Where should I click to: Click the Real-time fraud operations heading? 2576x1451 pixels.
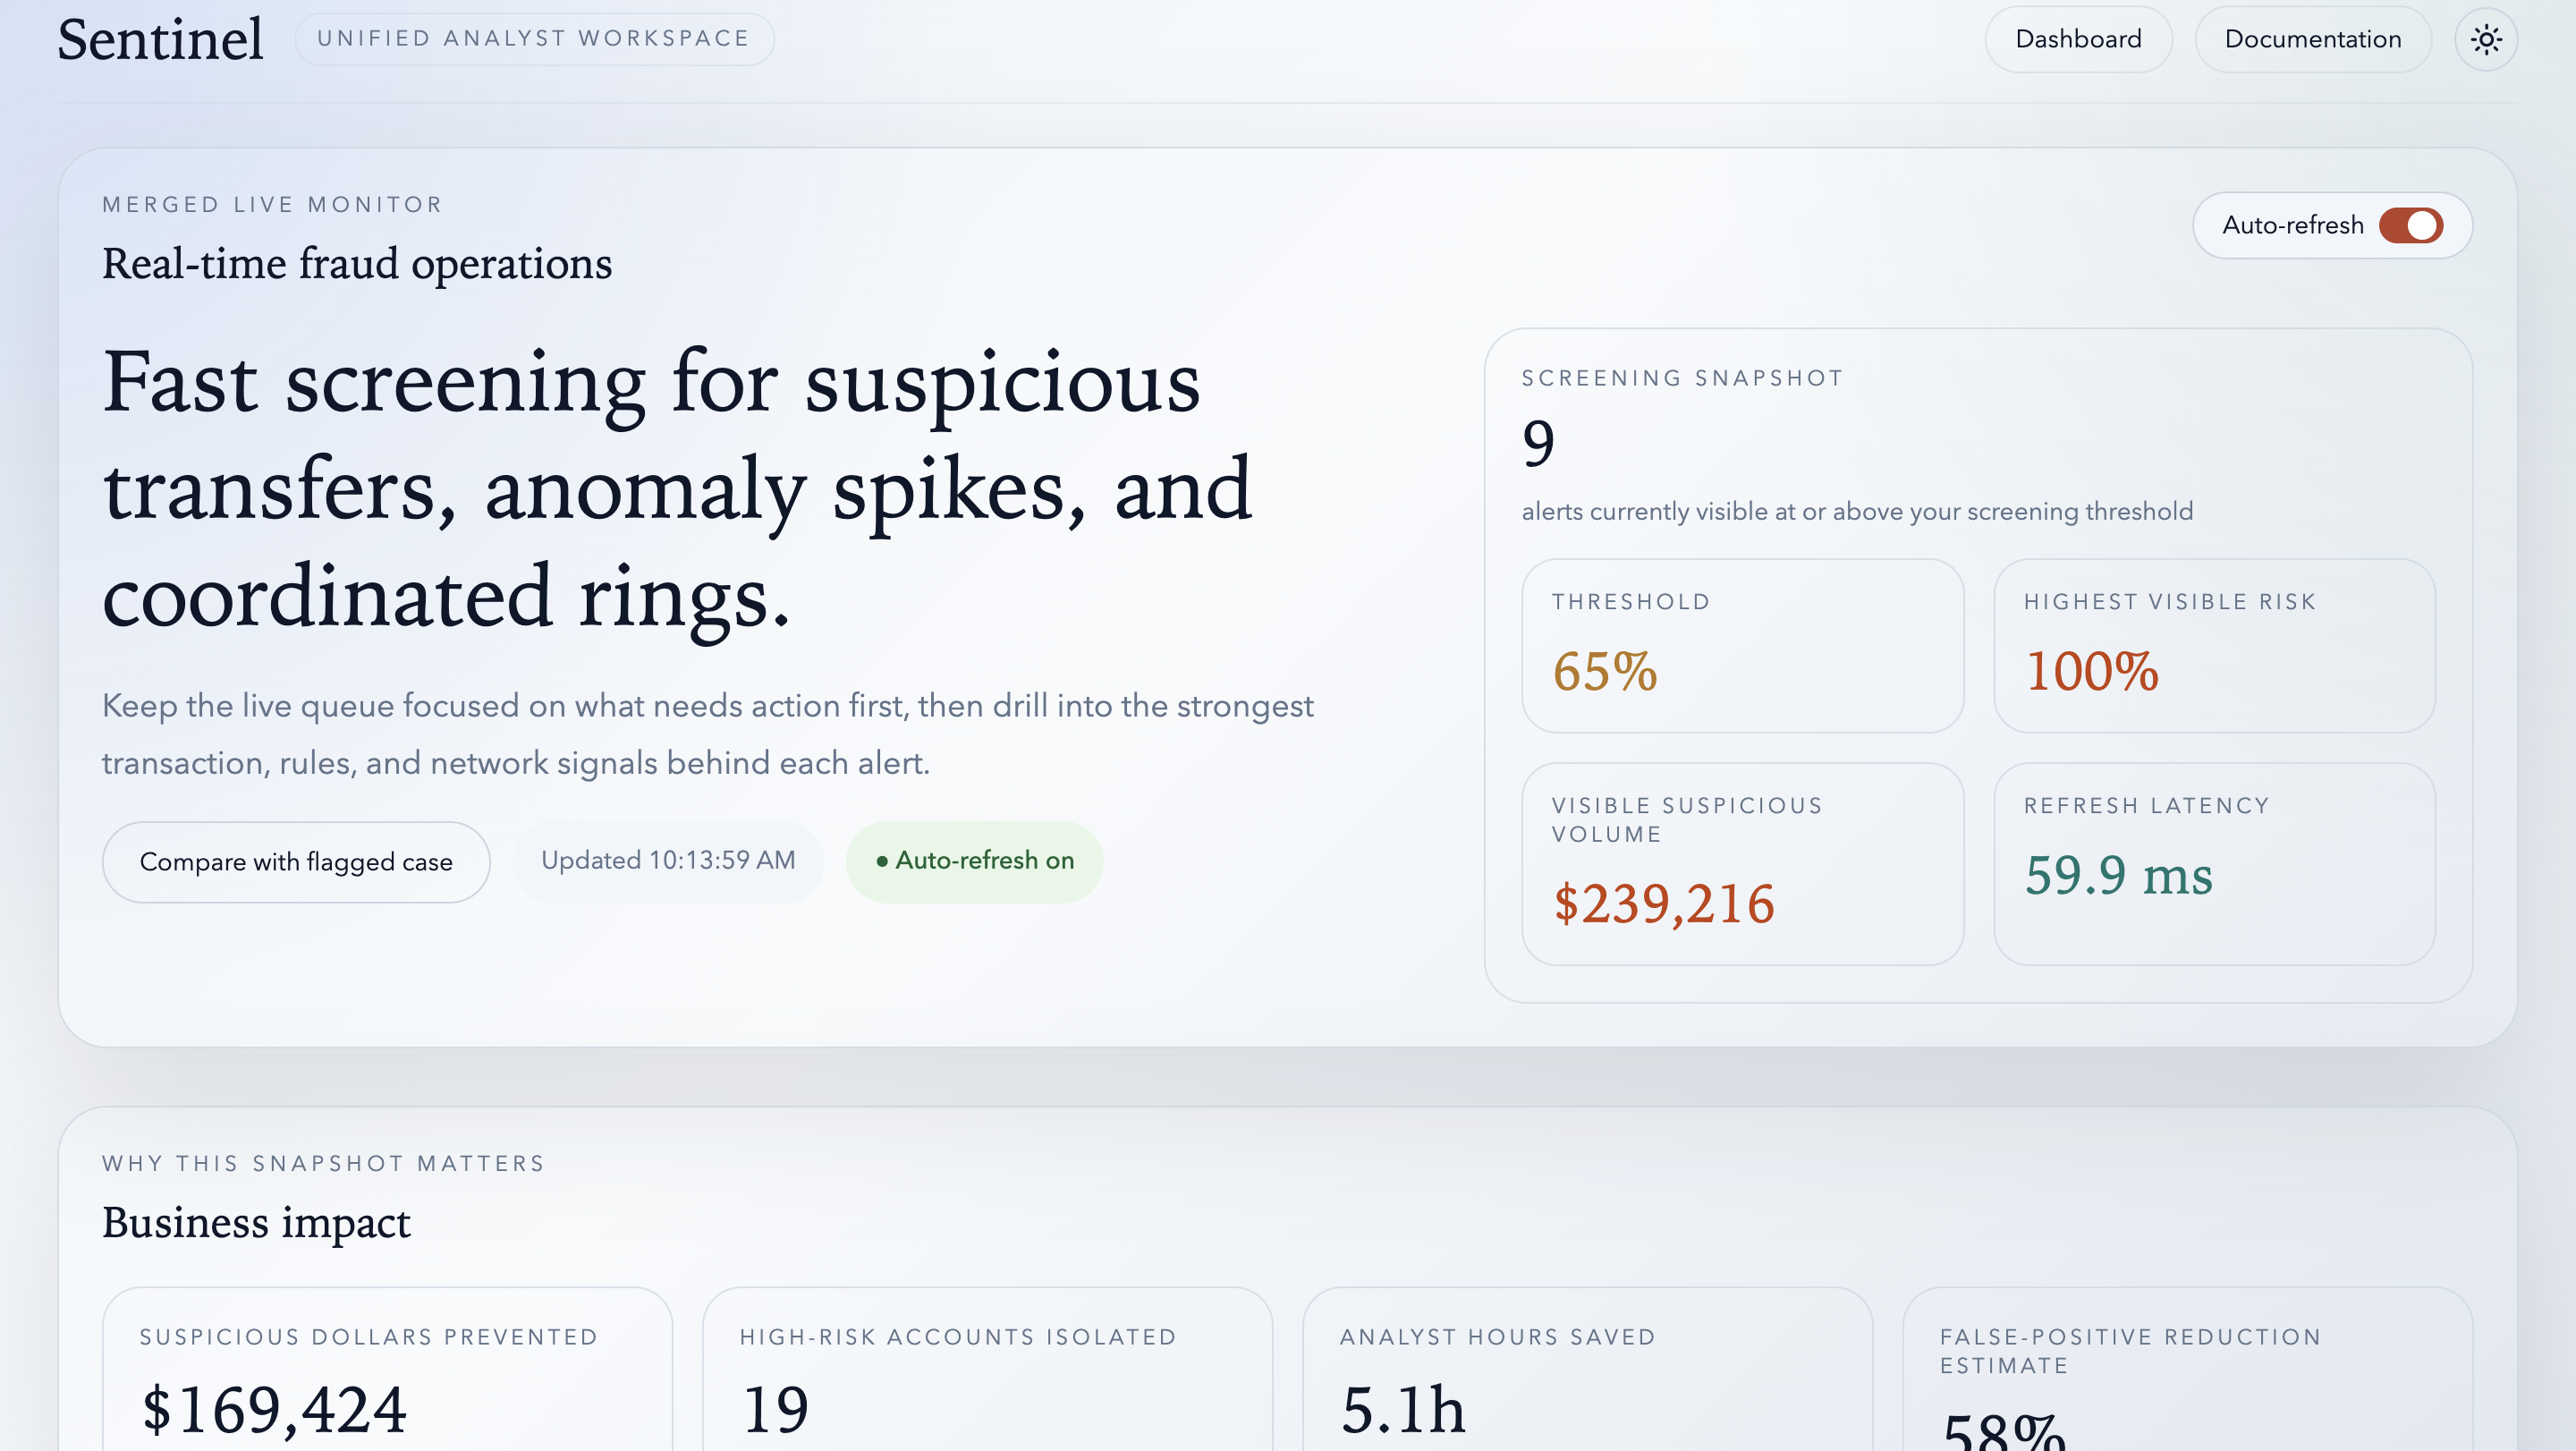pos(357,264)
